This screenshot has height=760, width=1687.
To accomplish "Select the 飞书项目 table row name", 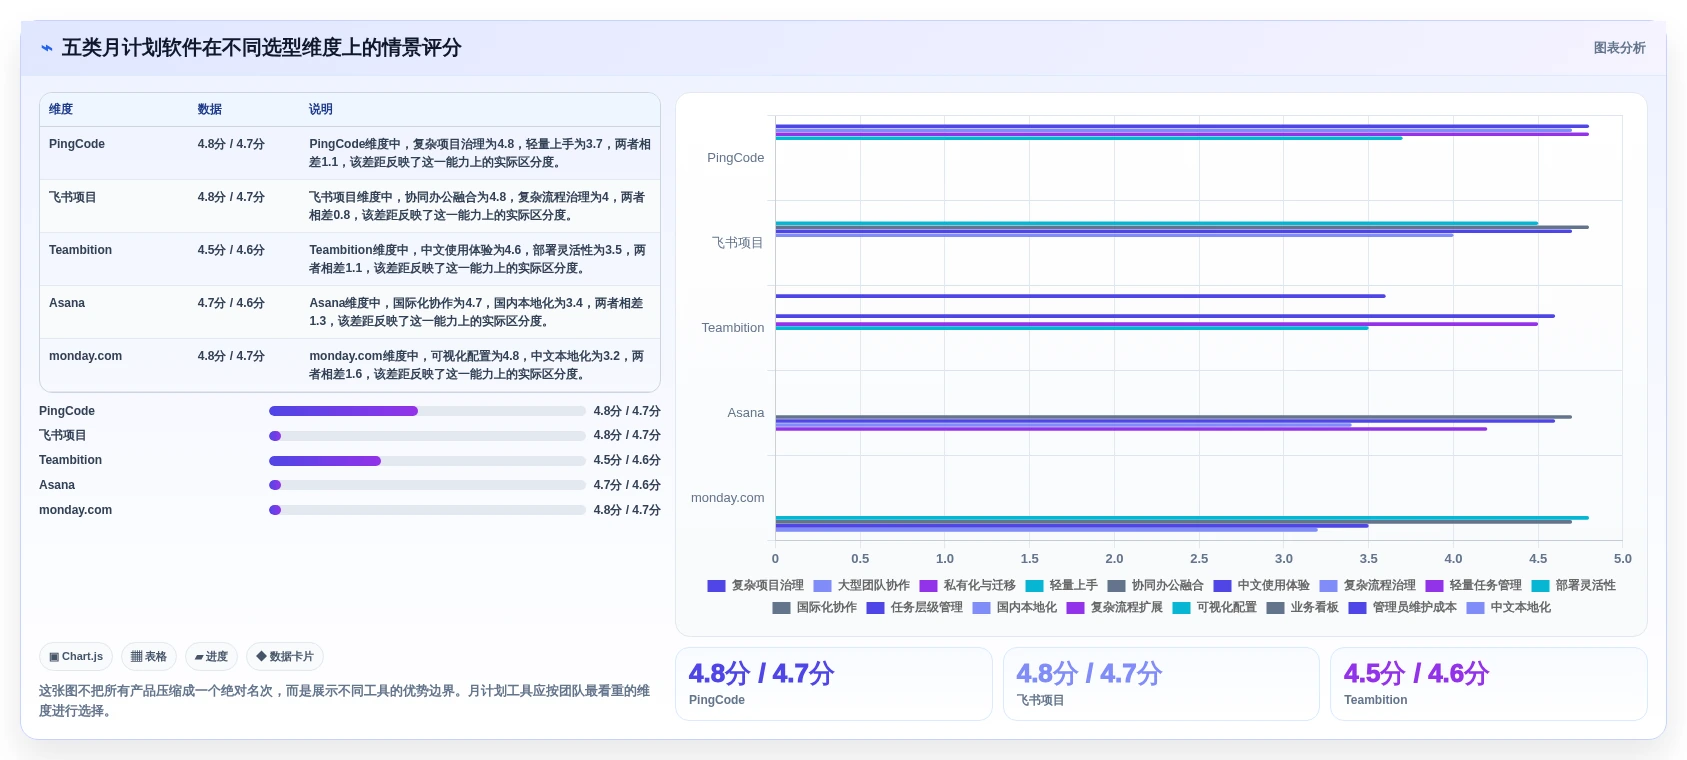I will 73,197.
